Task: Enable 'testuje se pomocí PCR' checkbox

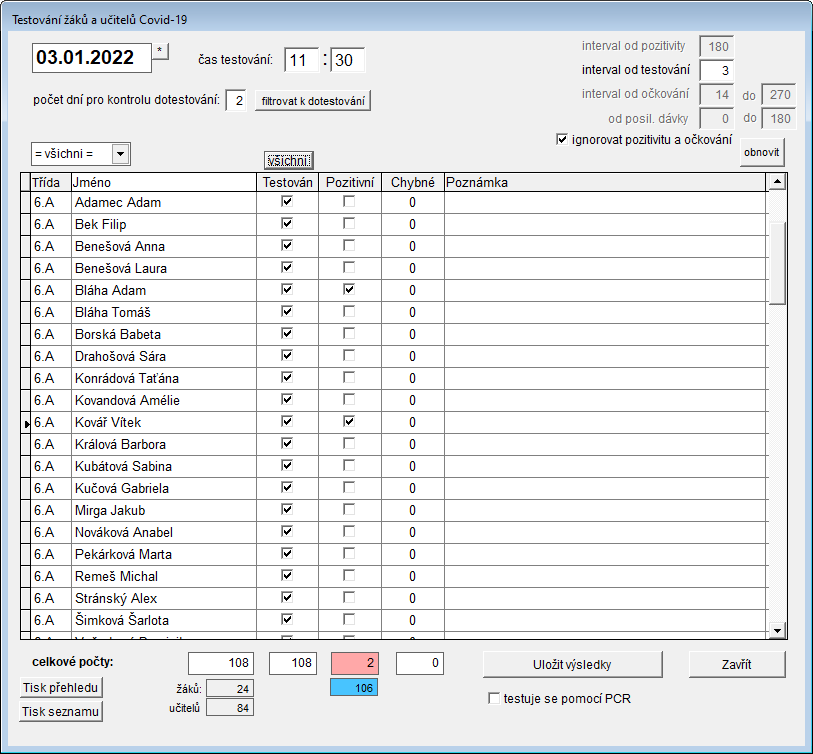Action: [x=494, y=699]
